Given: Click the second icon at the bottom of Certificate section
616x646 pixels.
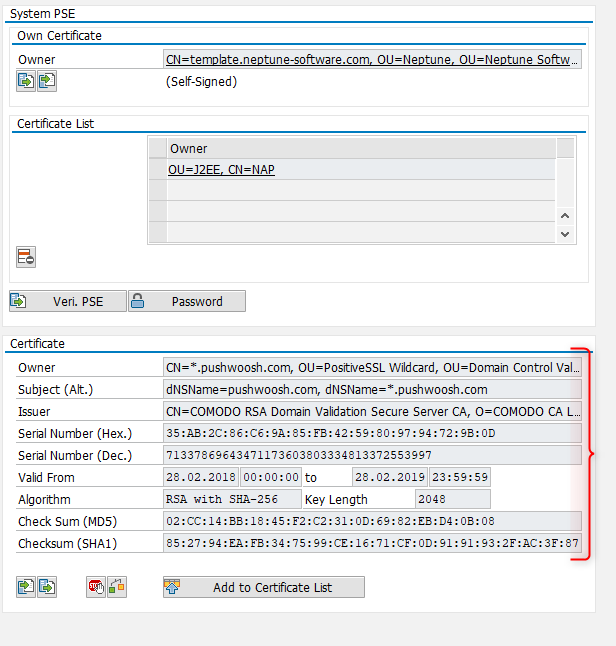Looking at the screenshot, I should point(46,587).
